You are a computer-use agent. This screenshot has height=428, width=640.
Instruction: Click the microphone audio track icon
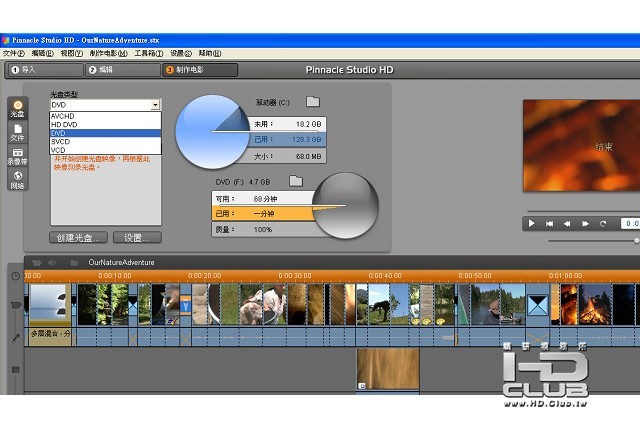pos(16,337)
